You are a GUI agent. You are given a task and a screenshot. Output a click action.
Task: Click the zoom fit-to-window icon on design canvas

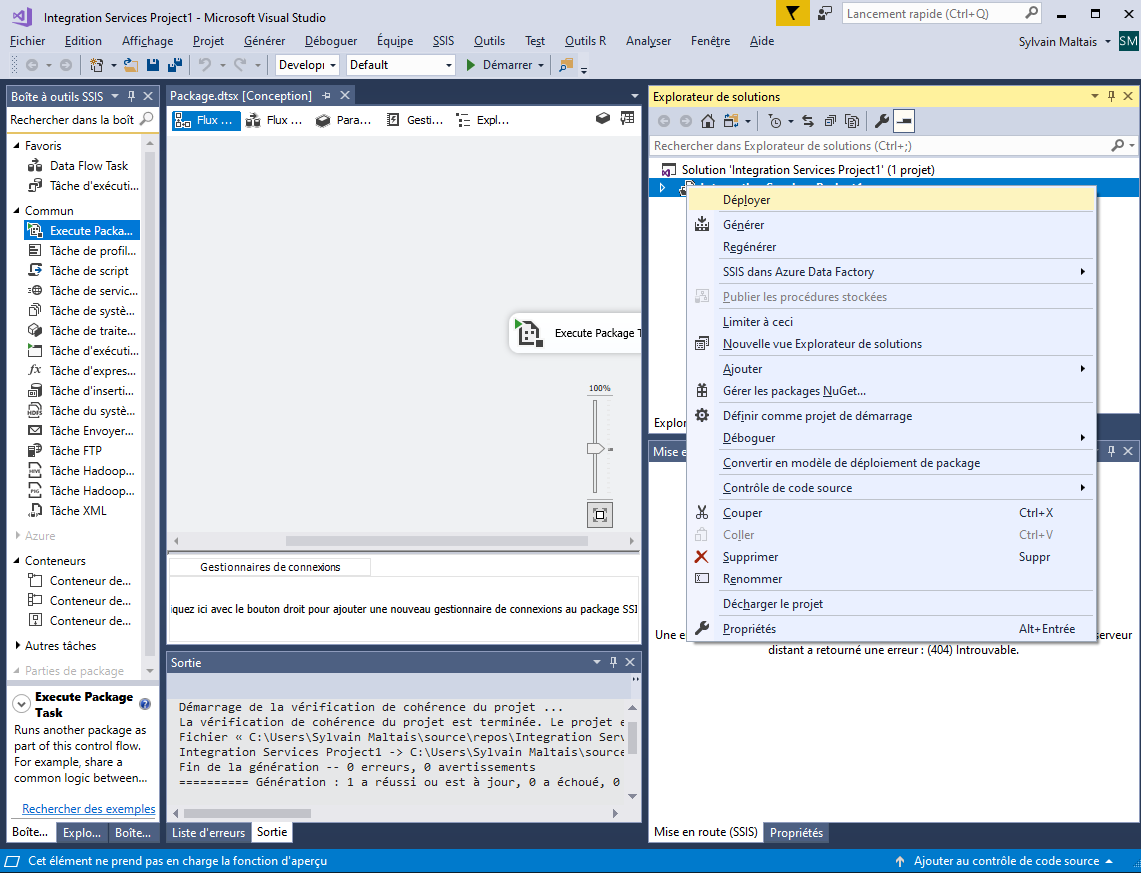pos(599,515)
